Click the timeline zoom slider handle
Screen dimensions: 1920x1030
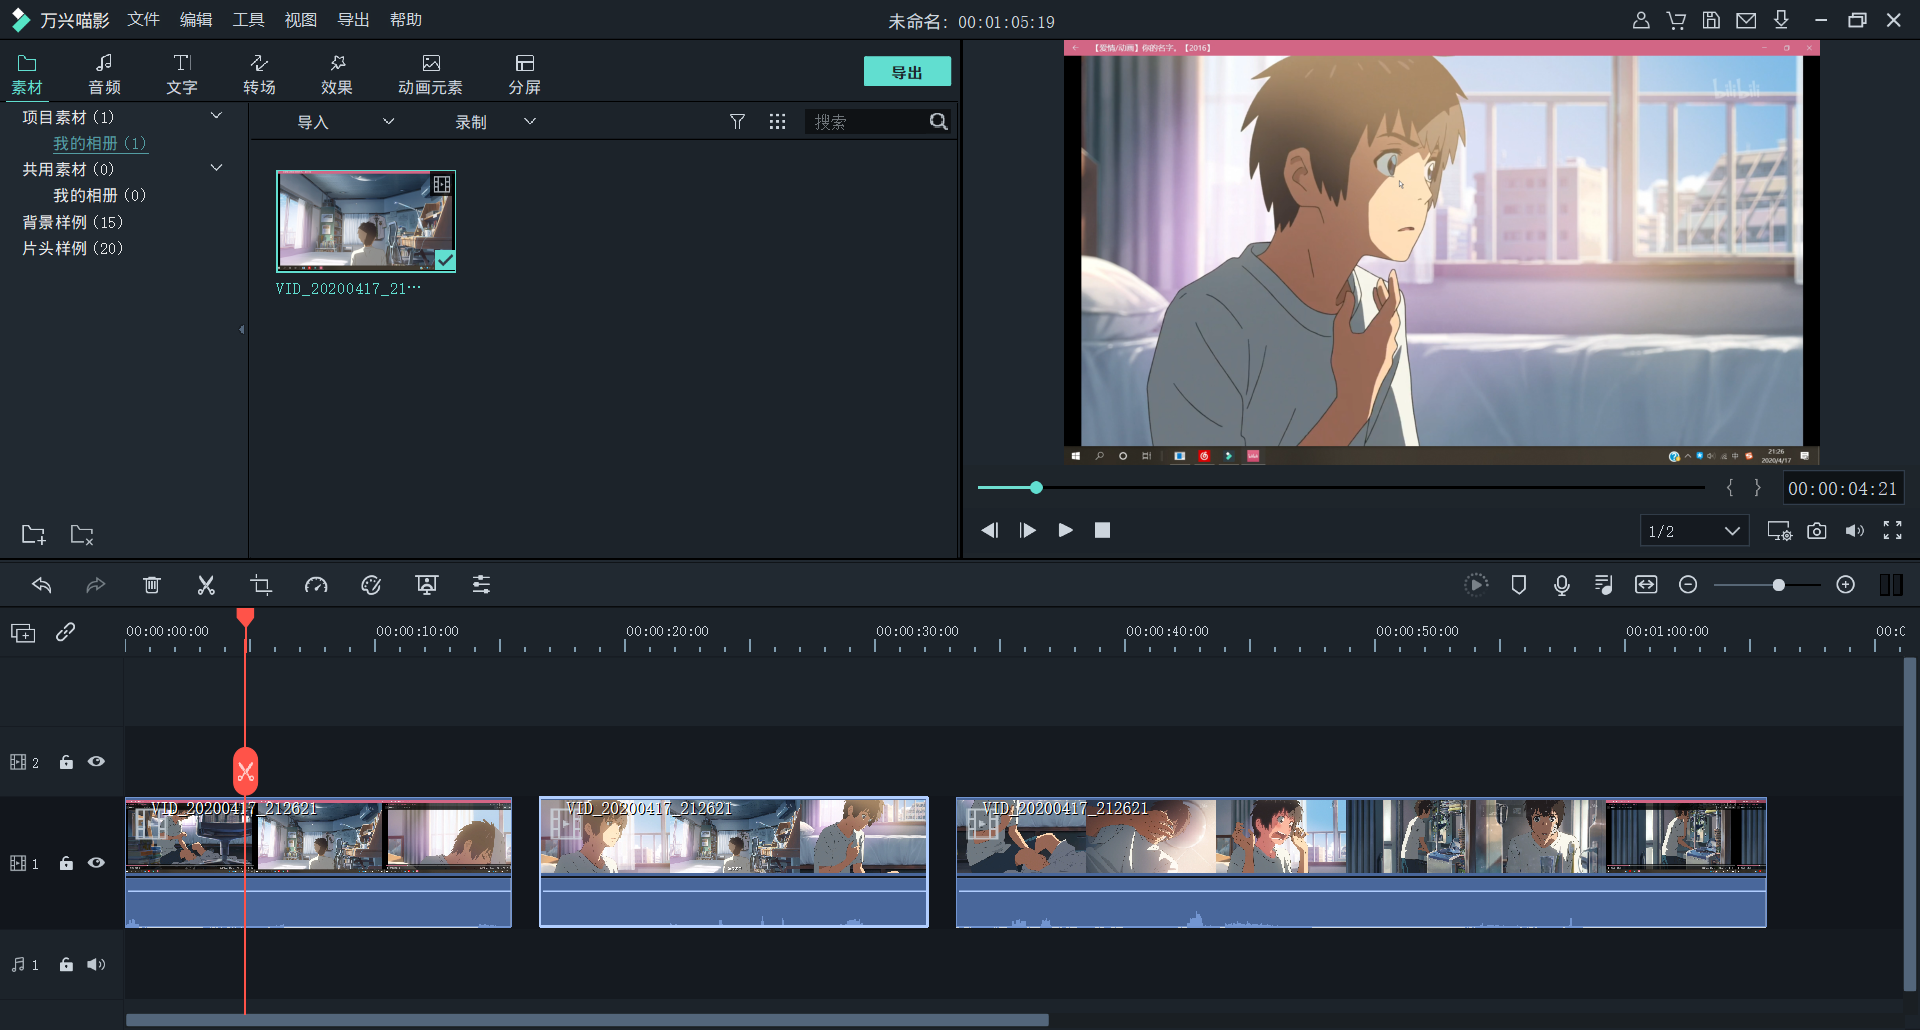(1778, 585)
